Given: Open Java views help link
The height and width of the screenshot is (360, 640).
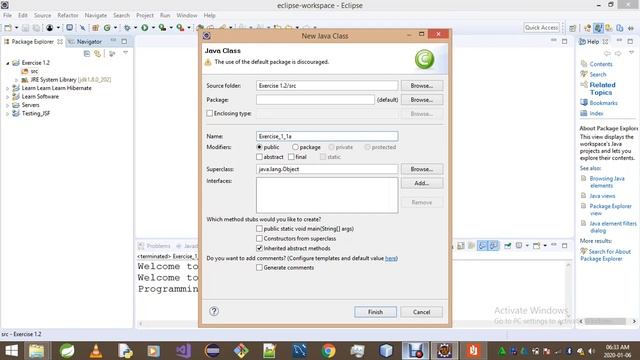Looking at the screenshot, I should pyautogui.click(x=602, y=196).
